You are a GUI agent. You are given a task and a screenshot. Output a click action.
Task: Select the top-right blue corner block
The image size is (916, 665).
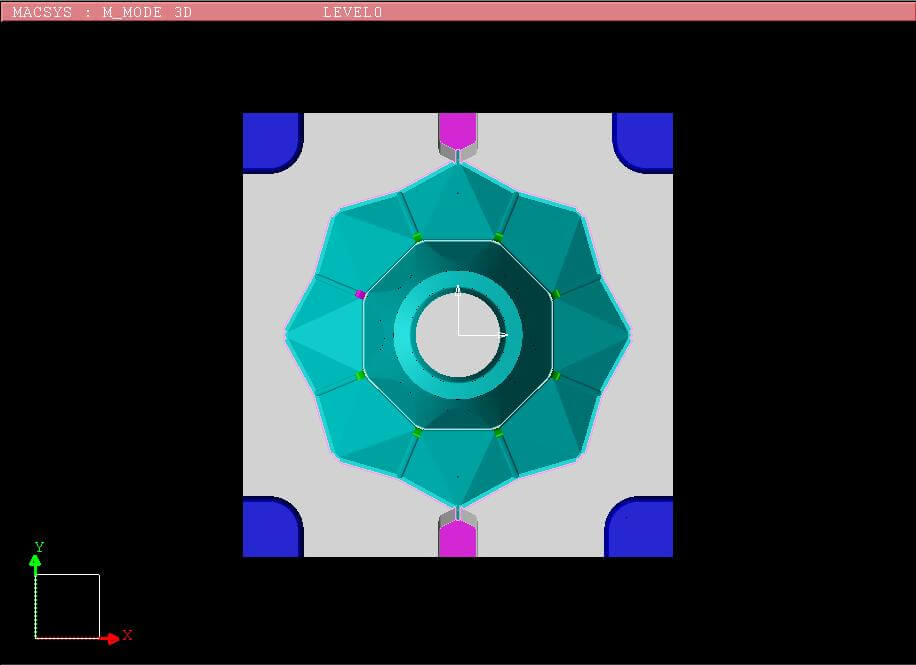point(643,143)
